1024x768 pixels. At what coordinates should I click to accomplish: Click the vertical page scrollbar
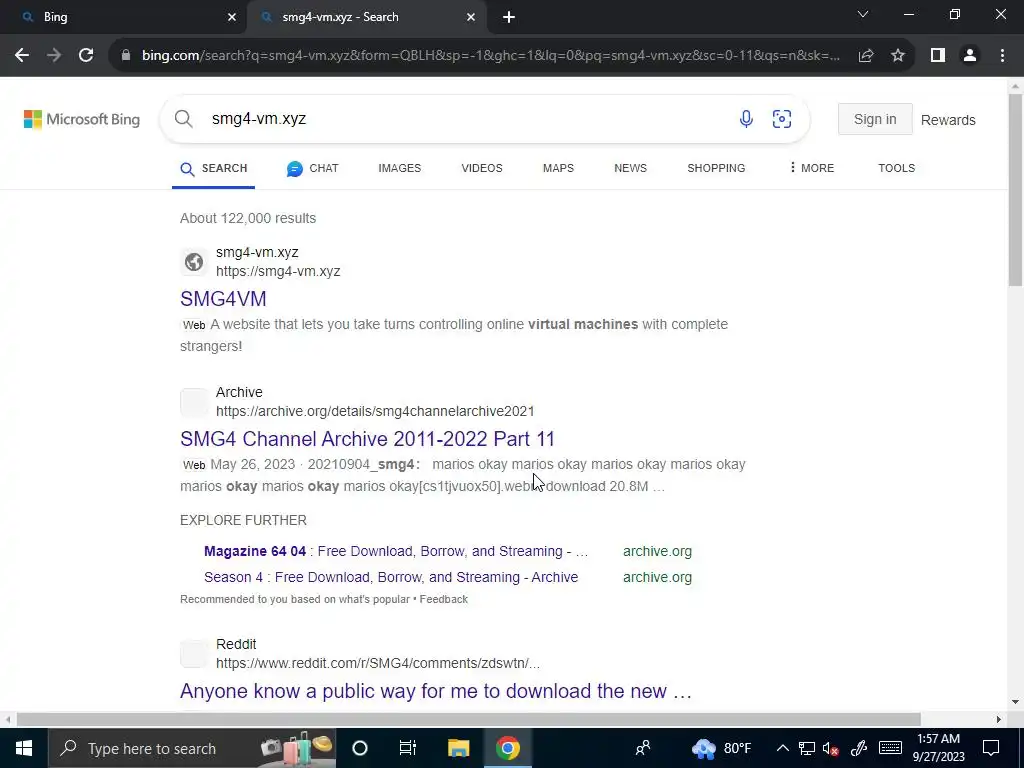(1015, 189)
